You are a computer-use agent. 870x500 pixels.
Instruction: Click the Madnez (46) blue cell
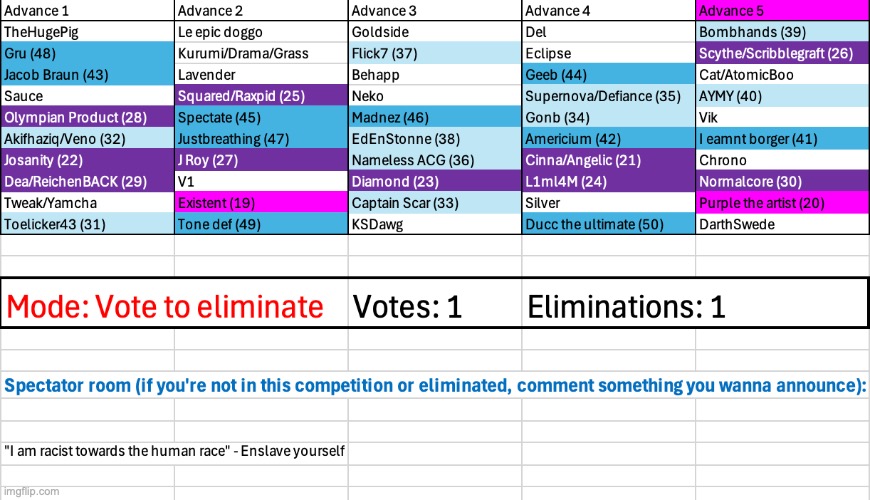(x=435, y=118)
